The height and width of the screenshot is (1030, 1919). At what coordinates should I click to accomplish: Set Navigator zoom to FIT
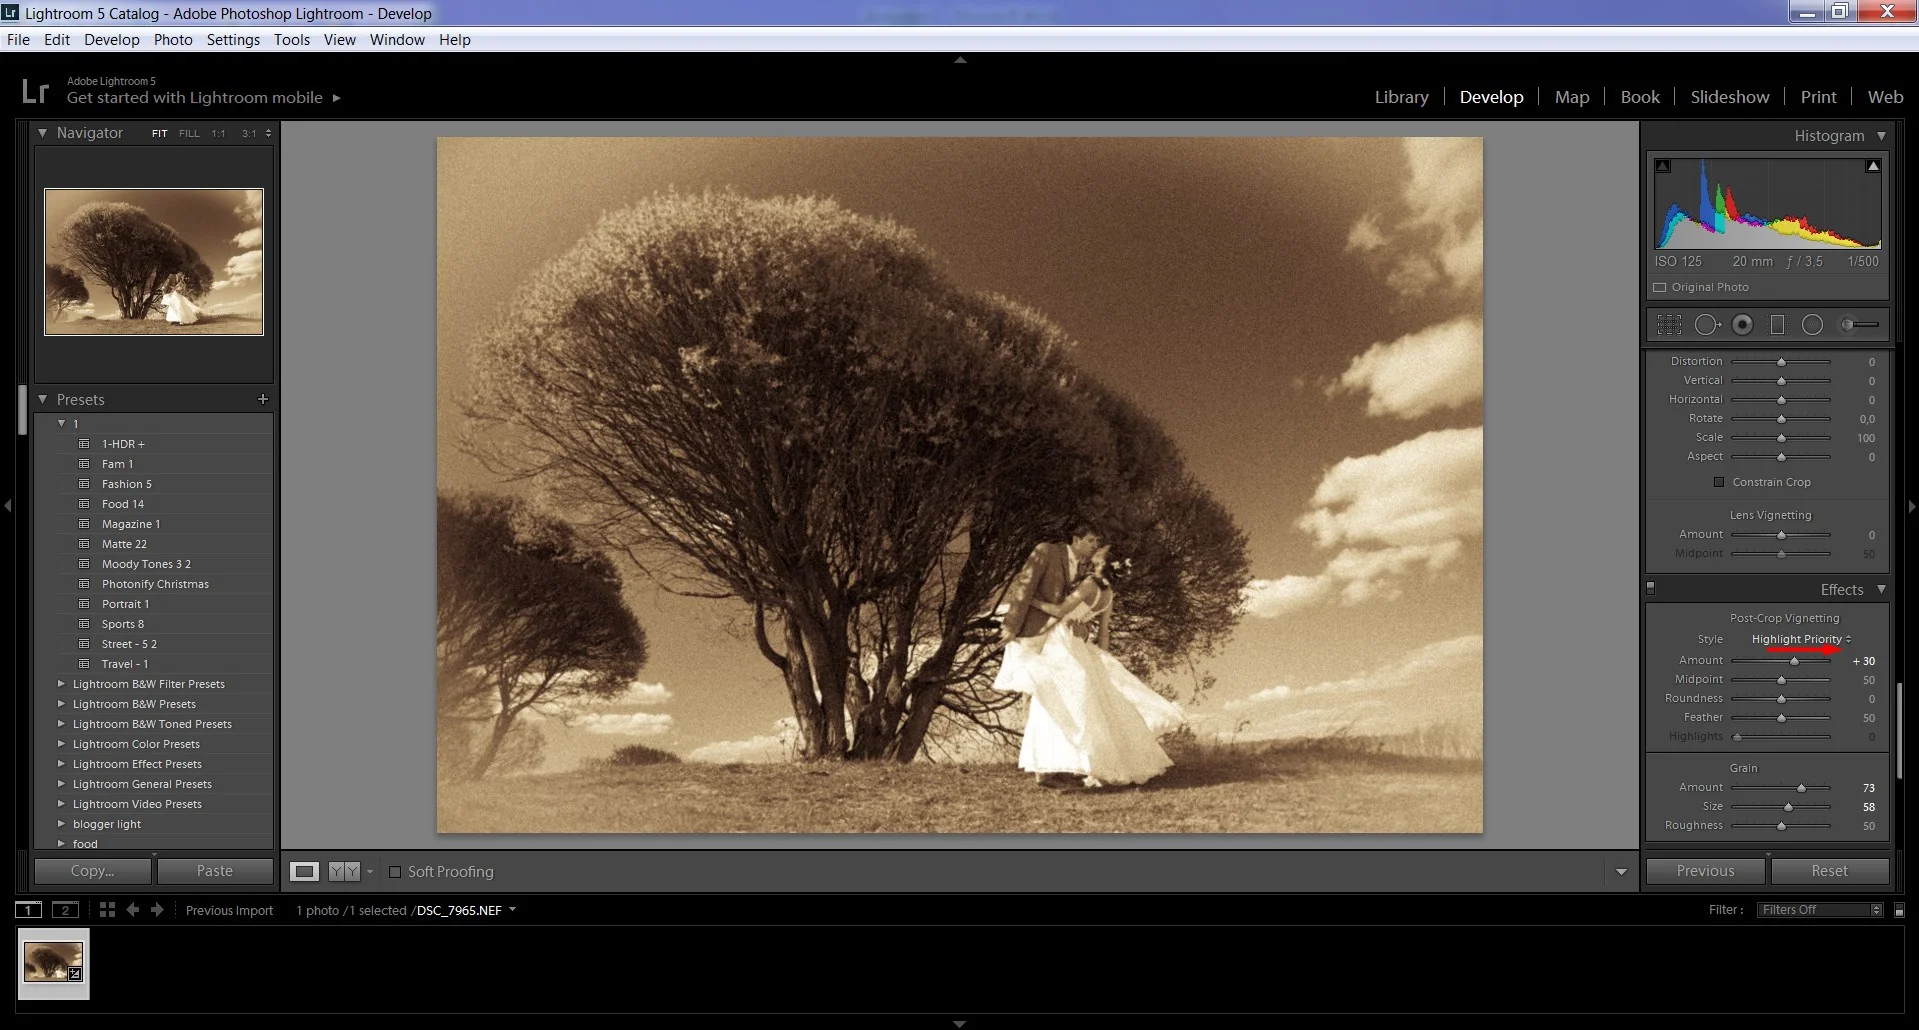pos(160,133)
